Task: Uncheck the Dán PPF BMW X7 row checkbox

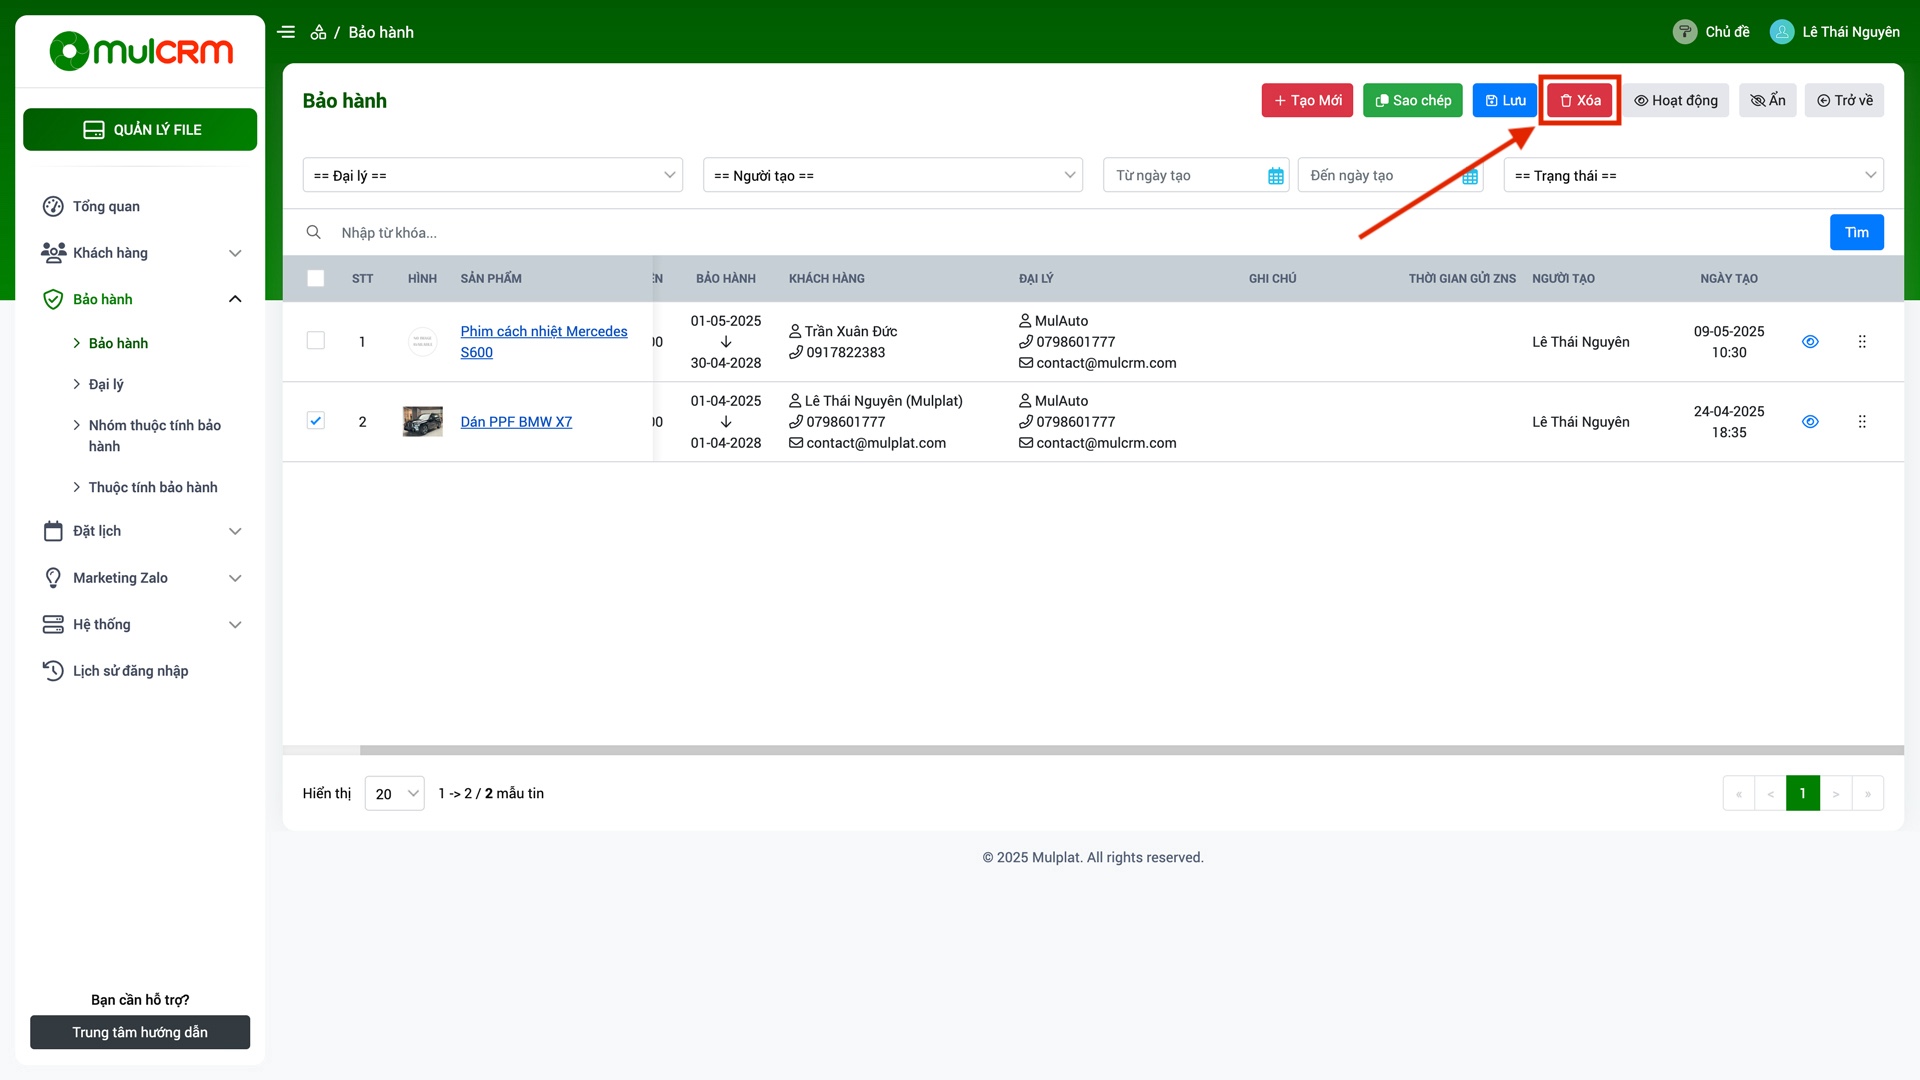Action: pos(315,421)
